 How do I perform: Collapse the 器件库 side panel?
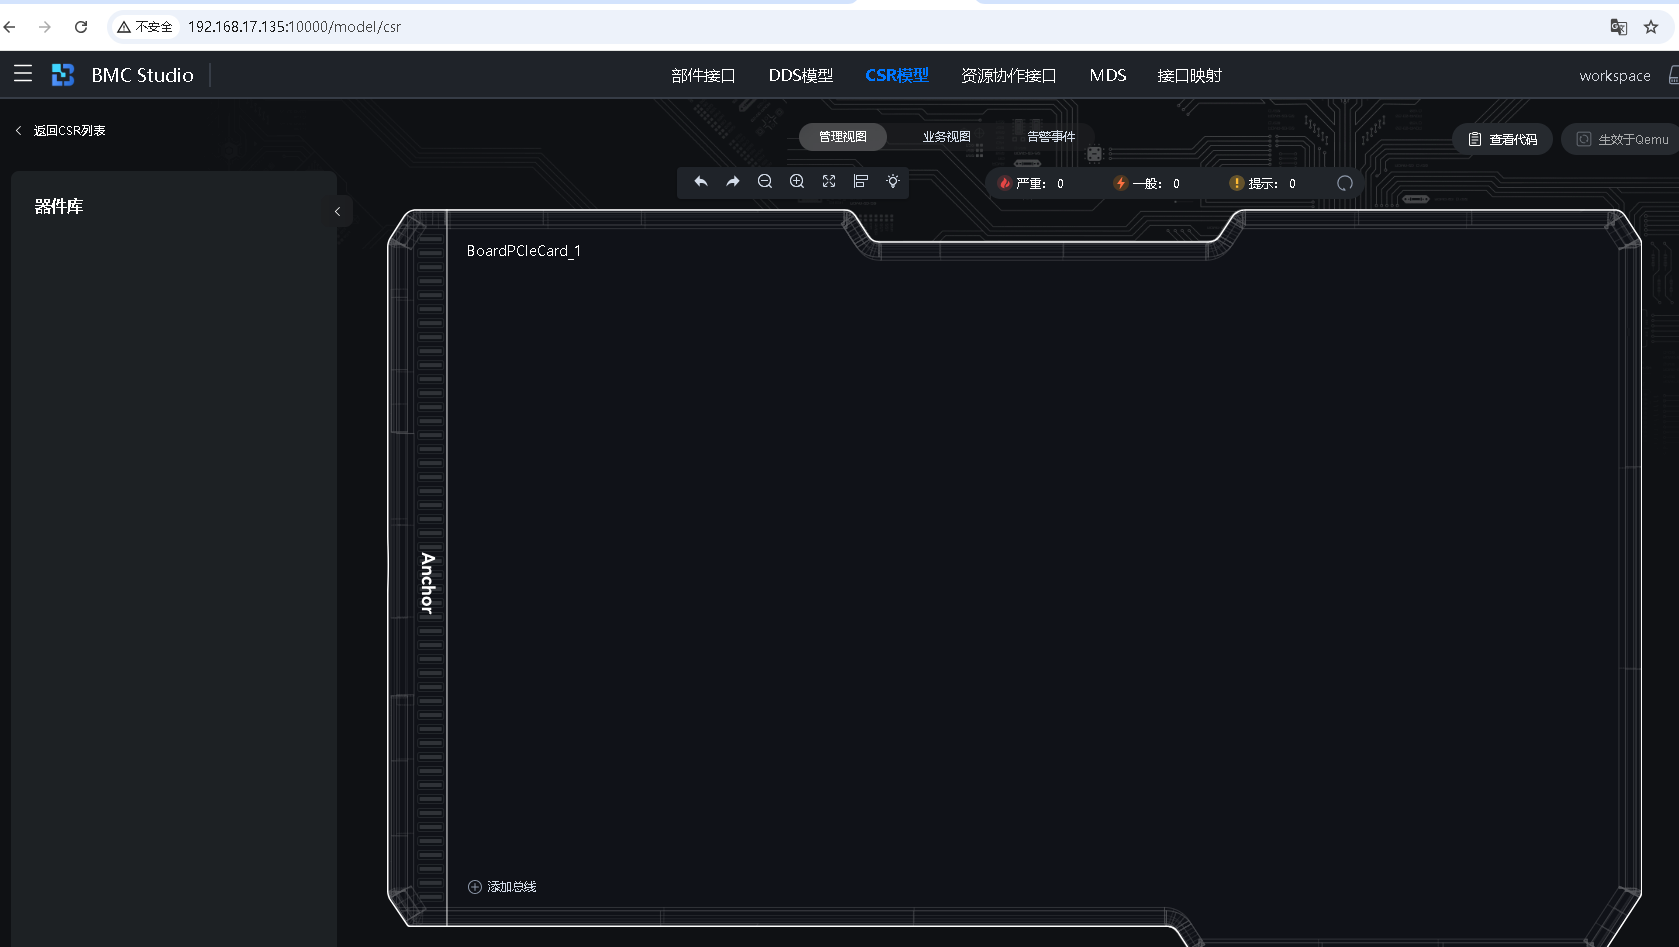(338, 211)
